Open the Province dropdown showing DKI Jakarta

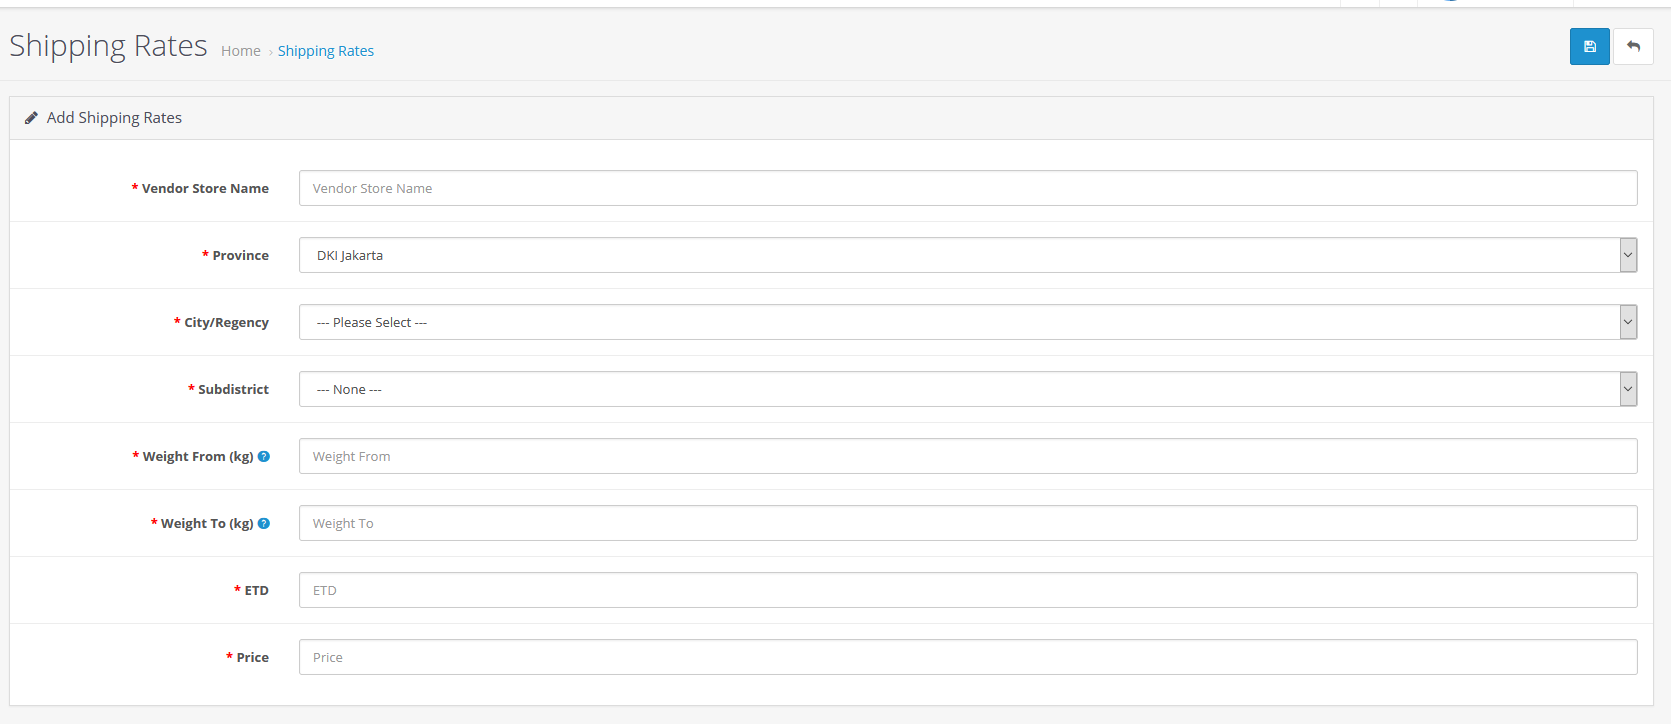point(967,255)
